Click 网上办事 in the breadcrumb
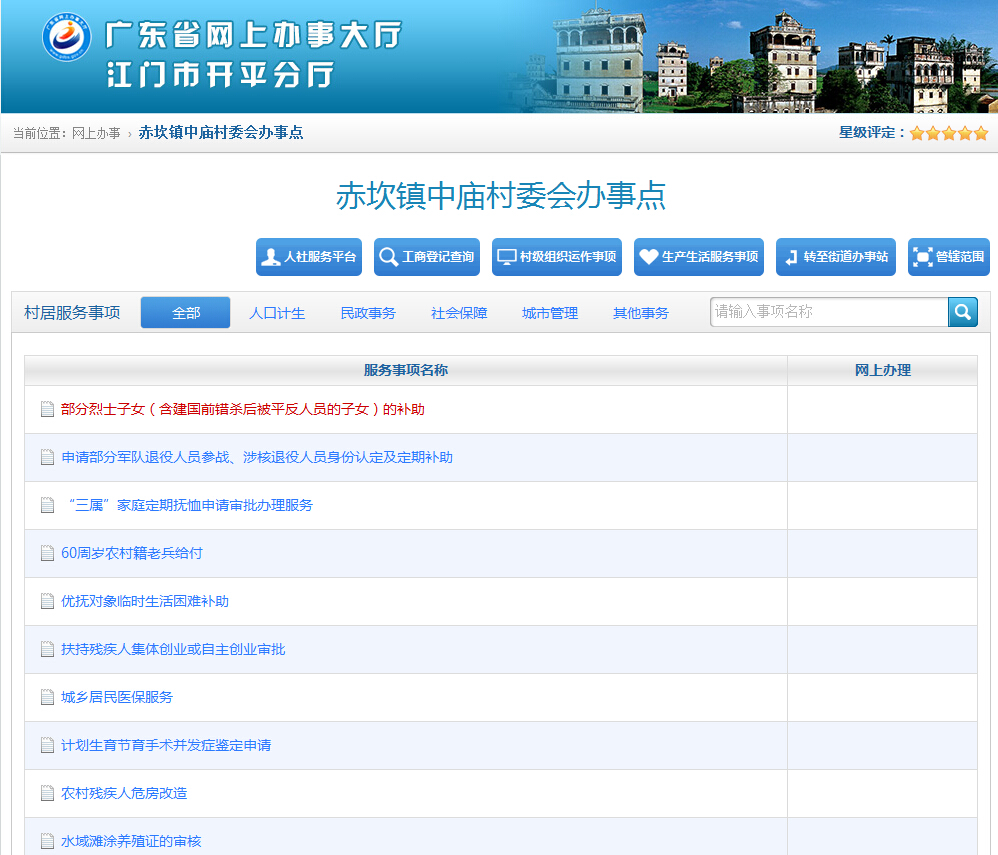This screenshot has height=855, width=998. [x=96, y=133]
